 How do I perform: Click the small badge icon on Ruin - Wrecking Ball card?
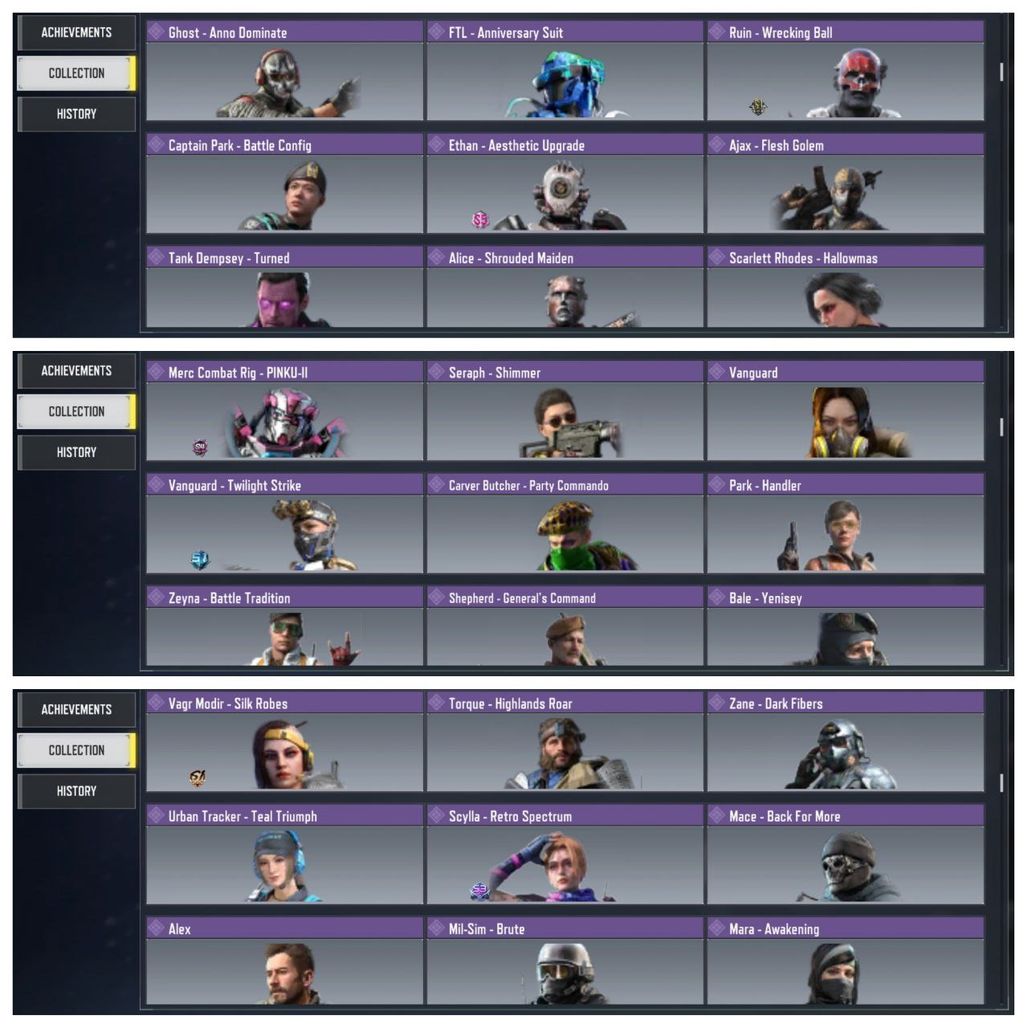coord(758,106)
